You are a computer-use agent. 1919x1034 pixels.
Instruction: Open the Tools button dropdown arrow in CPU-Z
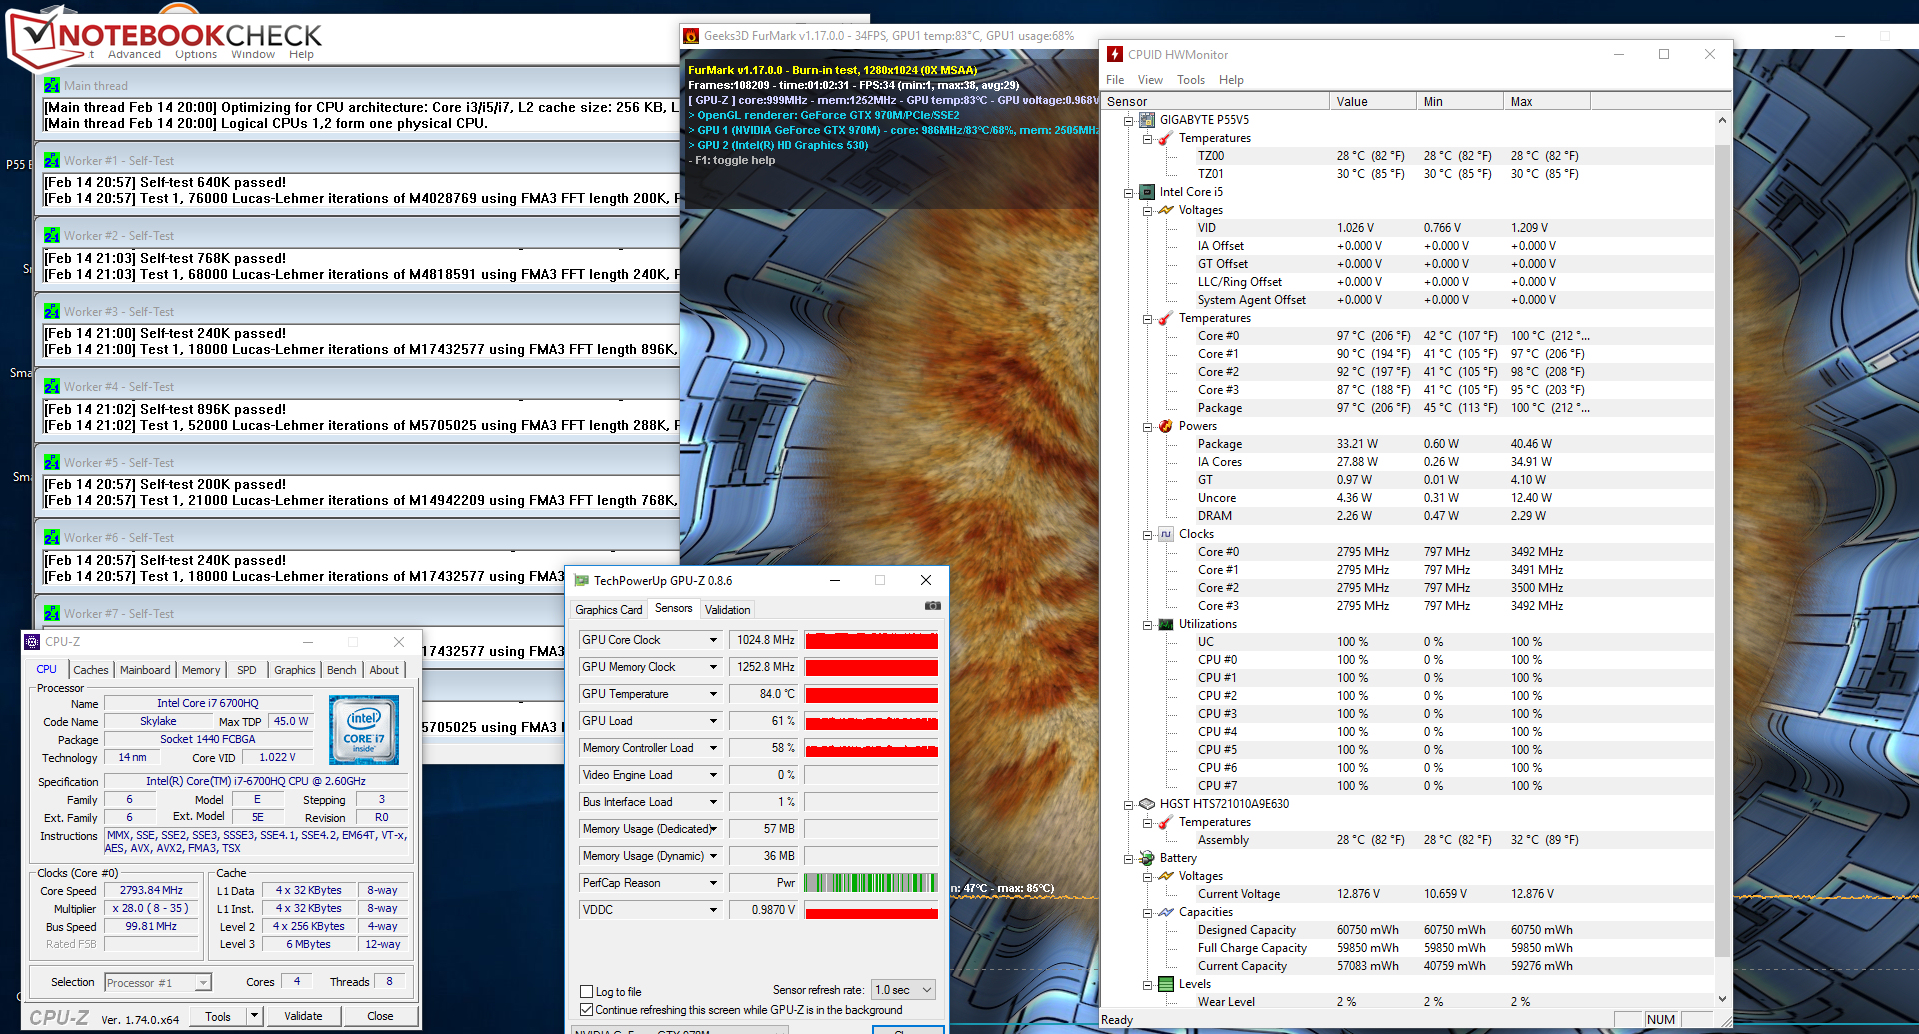tap(254, 1016)
